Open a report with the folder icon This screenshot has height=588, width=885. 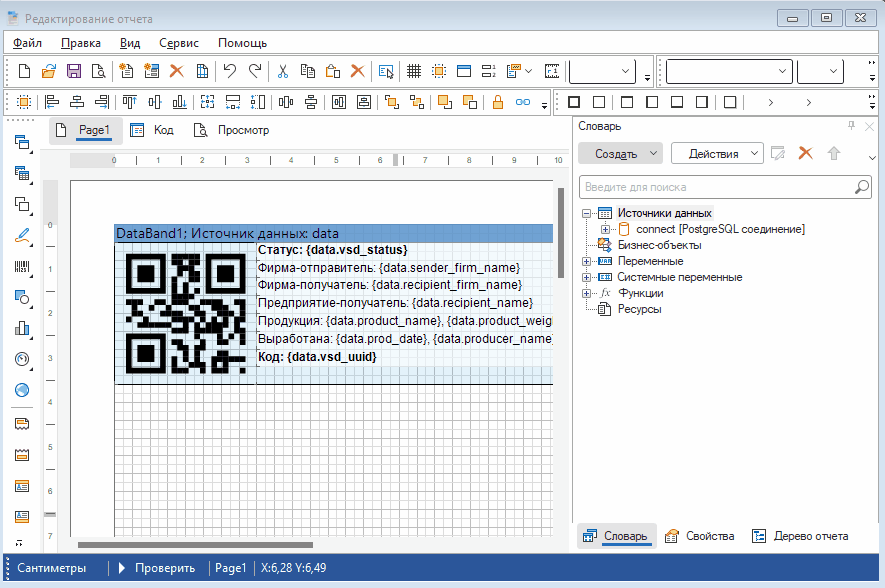tap(49, 71)
